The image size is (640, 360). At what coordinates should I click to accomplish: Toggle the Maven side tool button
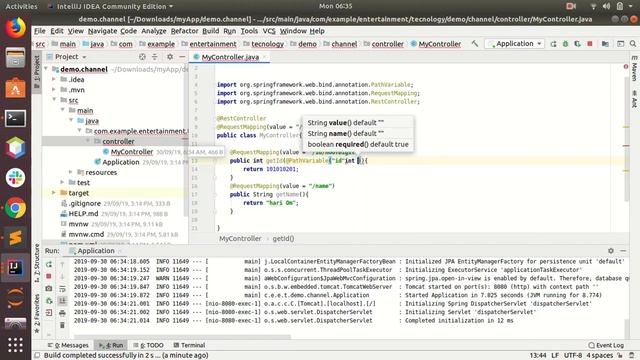[634, 69]
